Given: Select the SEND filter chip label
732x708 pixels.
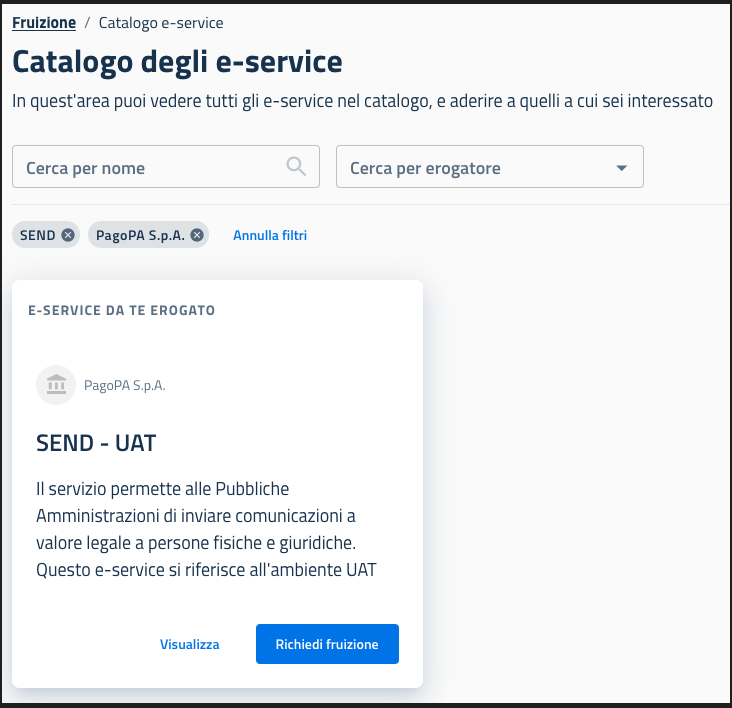Looking at the screenshot, I should point(38,235).
